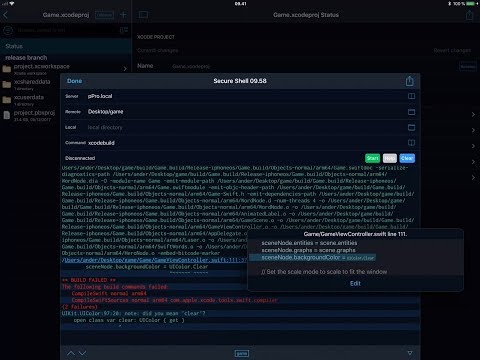Jump to next message with the down arrow

(x=82, y=353)
